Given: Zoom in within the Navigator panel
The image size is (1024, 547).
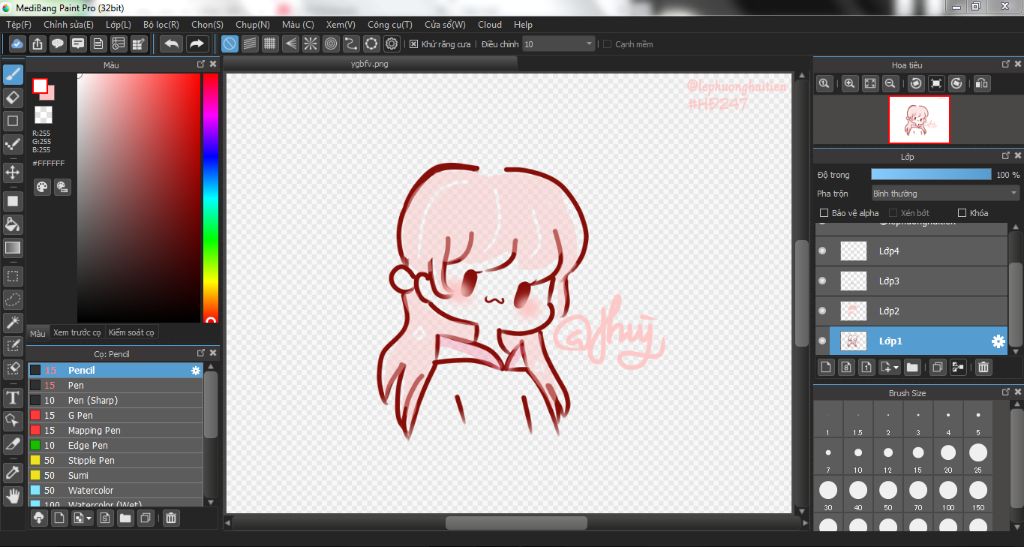Looking at the screenshot, I should pyautogui.click(x=849, y=84).
